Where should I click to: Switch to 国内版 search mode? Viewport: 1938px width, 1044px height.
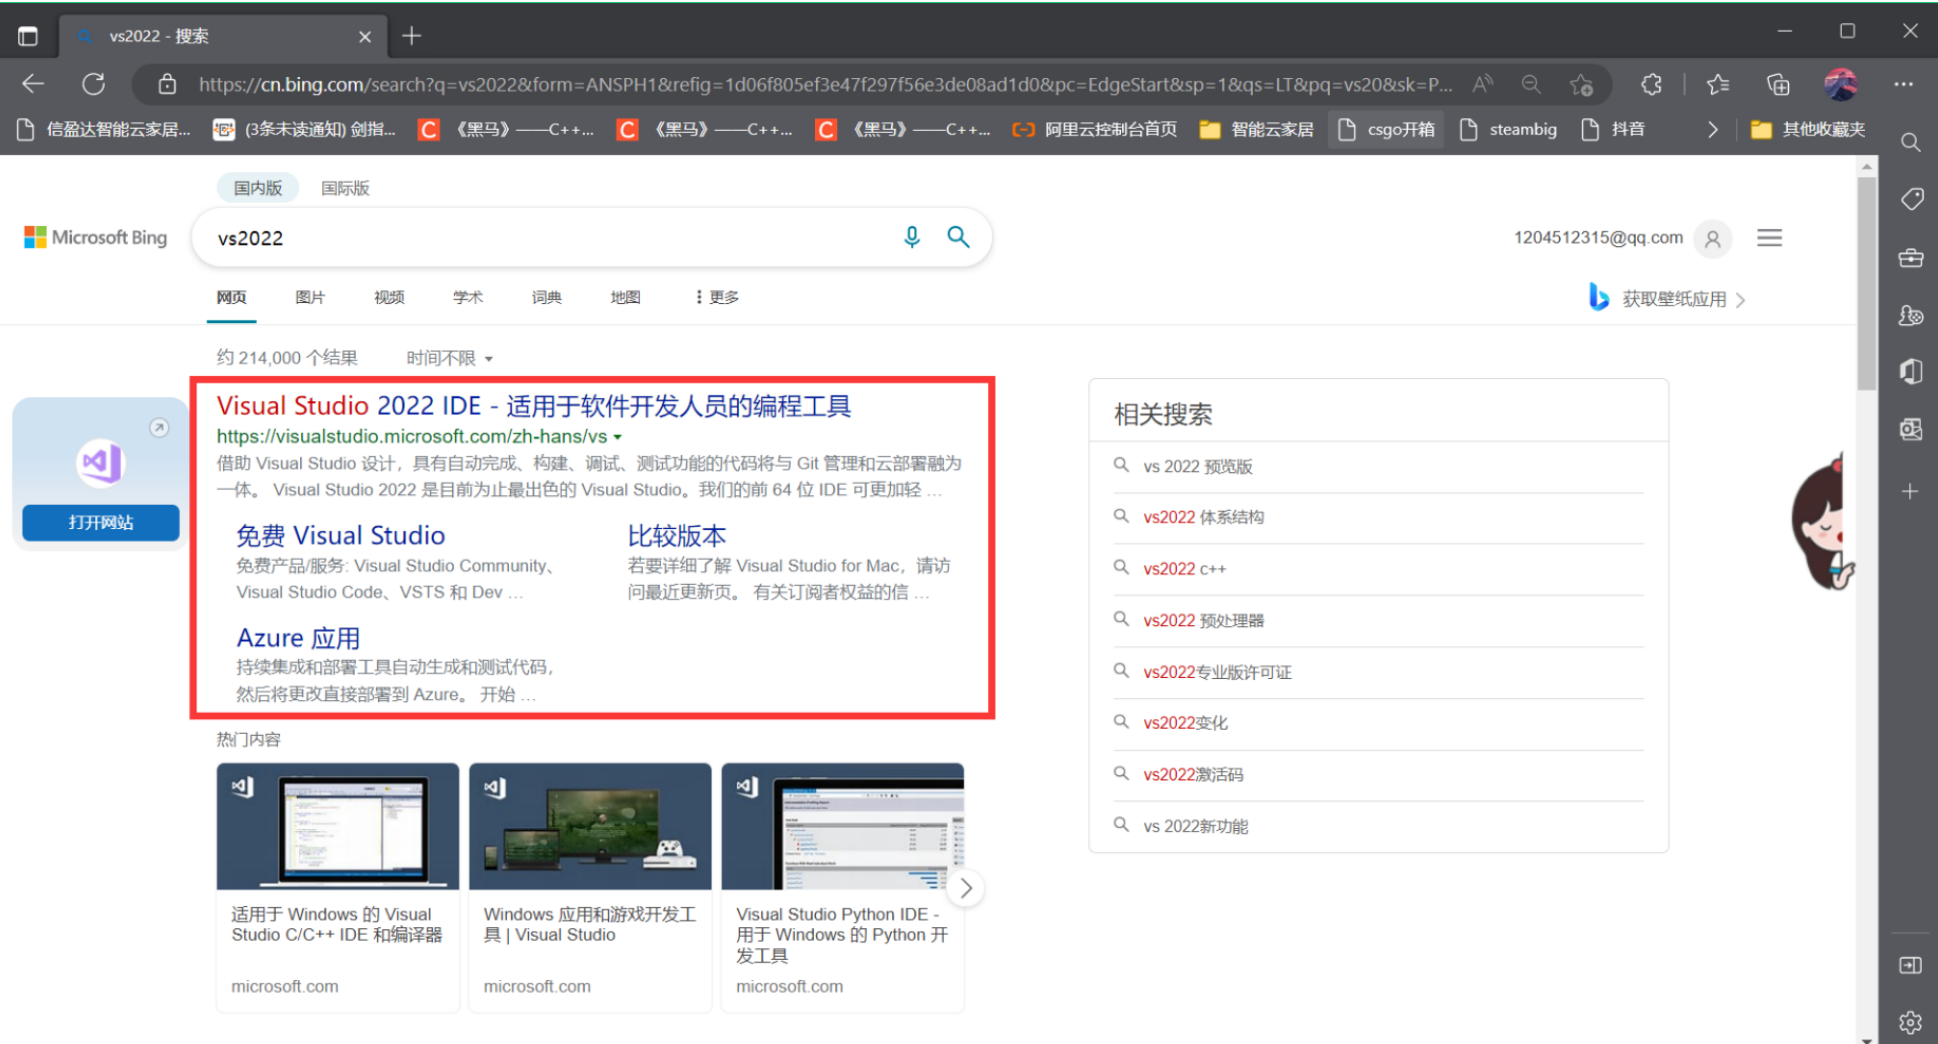click(258, 188)
